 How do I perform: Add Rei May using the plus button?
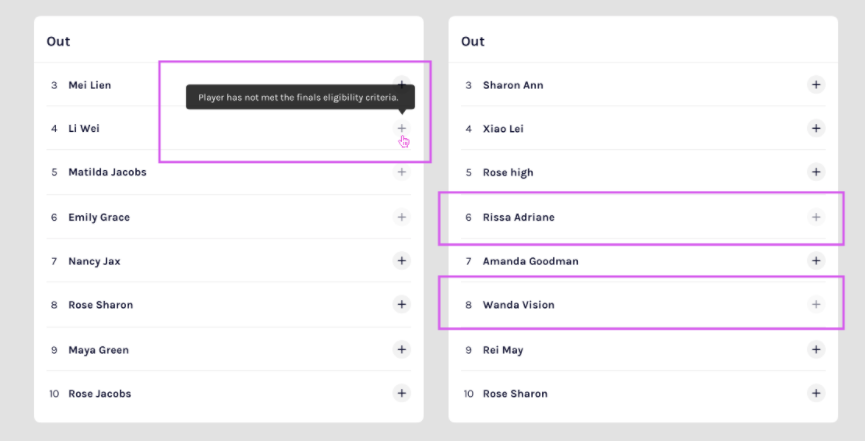816,350
